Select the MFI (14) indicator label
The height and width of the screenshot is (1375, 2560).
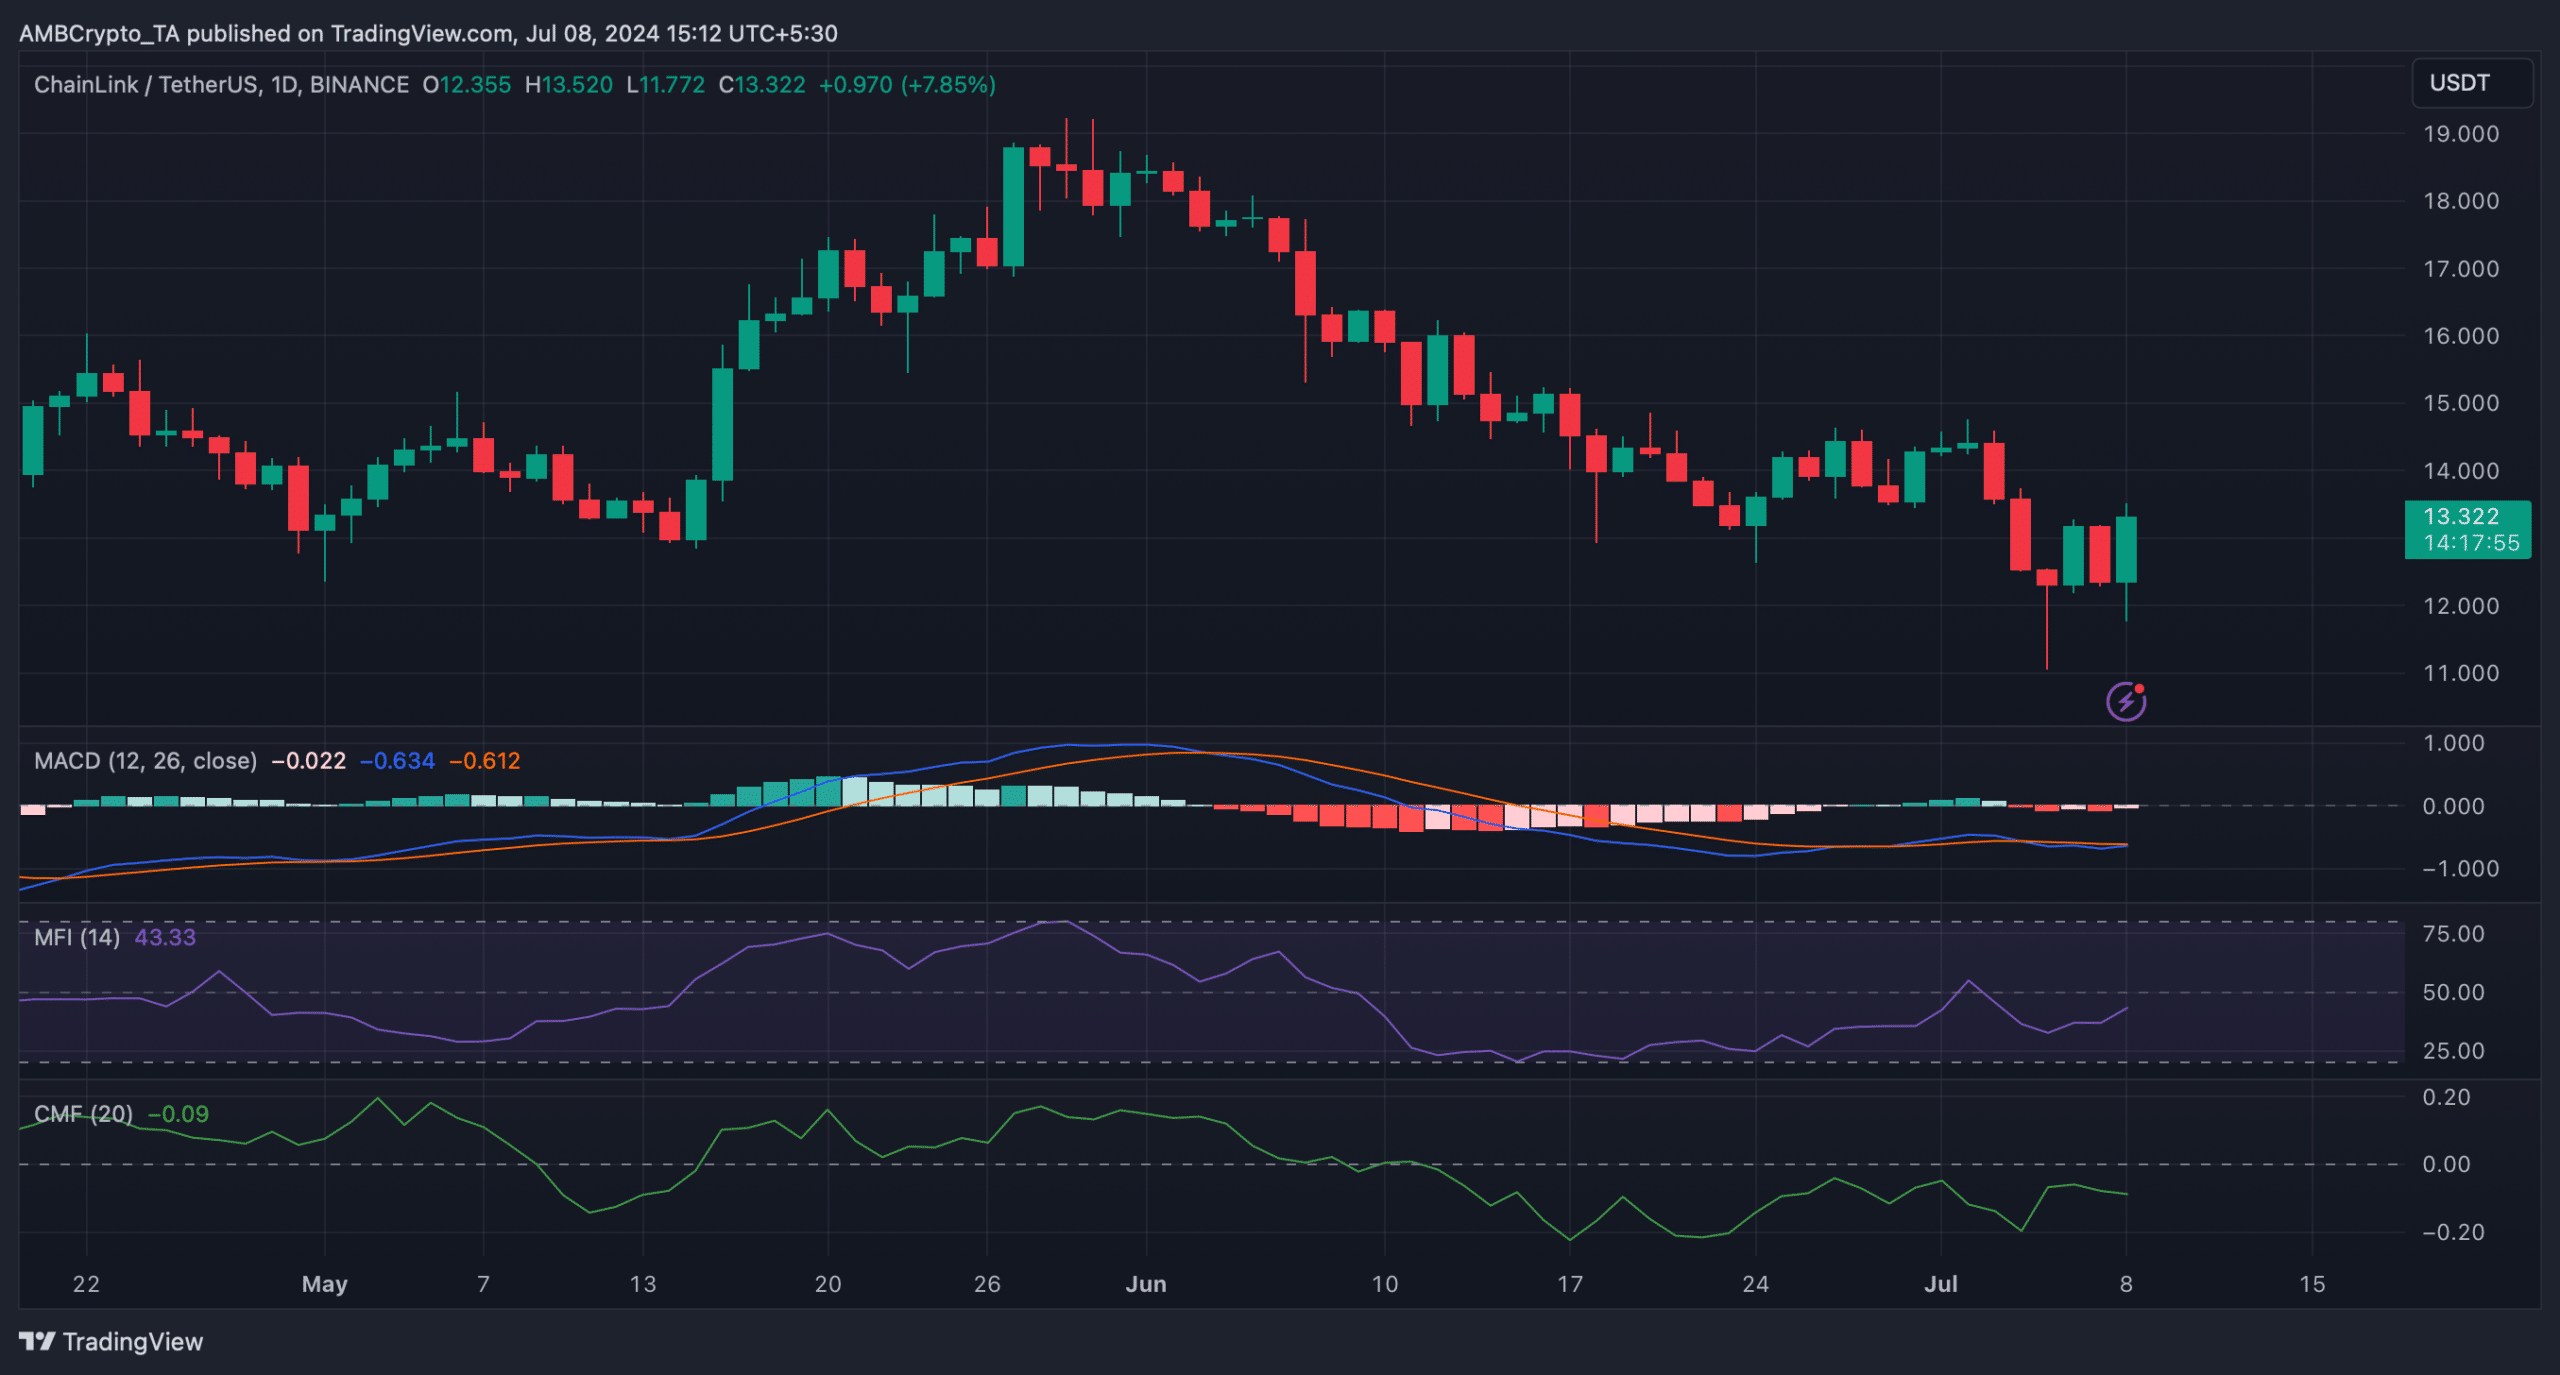pyautogui.click(x=76, y=937)
